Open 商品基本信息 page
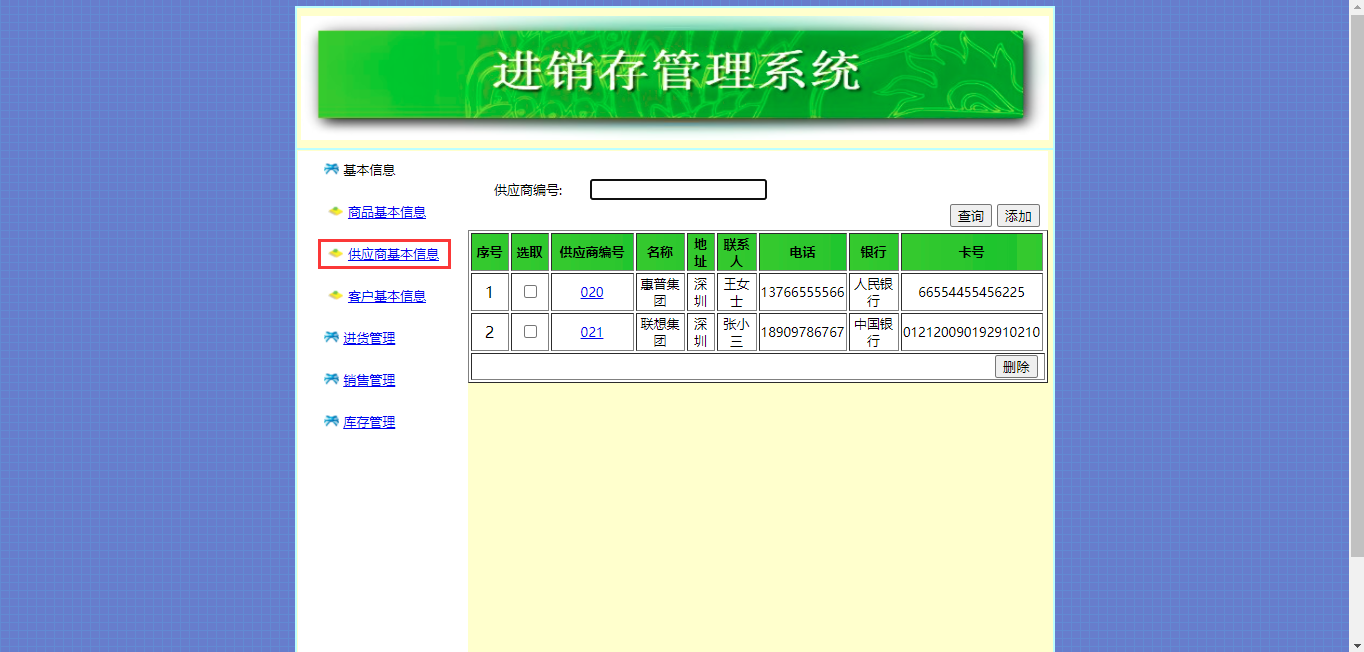Viewport: 1364px width, 652px height. pyautogui.click(x=387, y=212)
